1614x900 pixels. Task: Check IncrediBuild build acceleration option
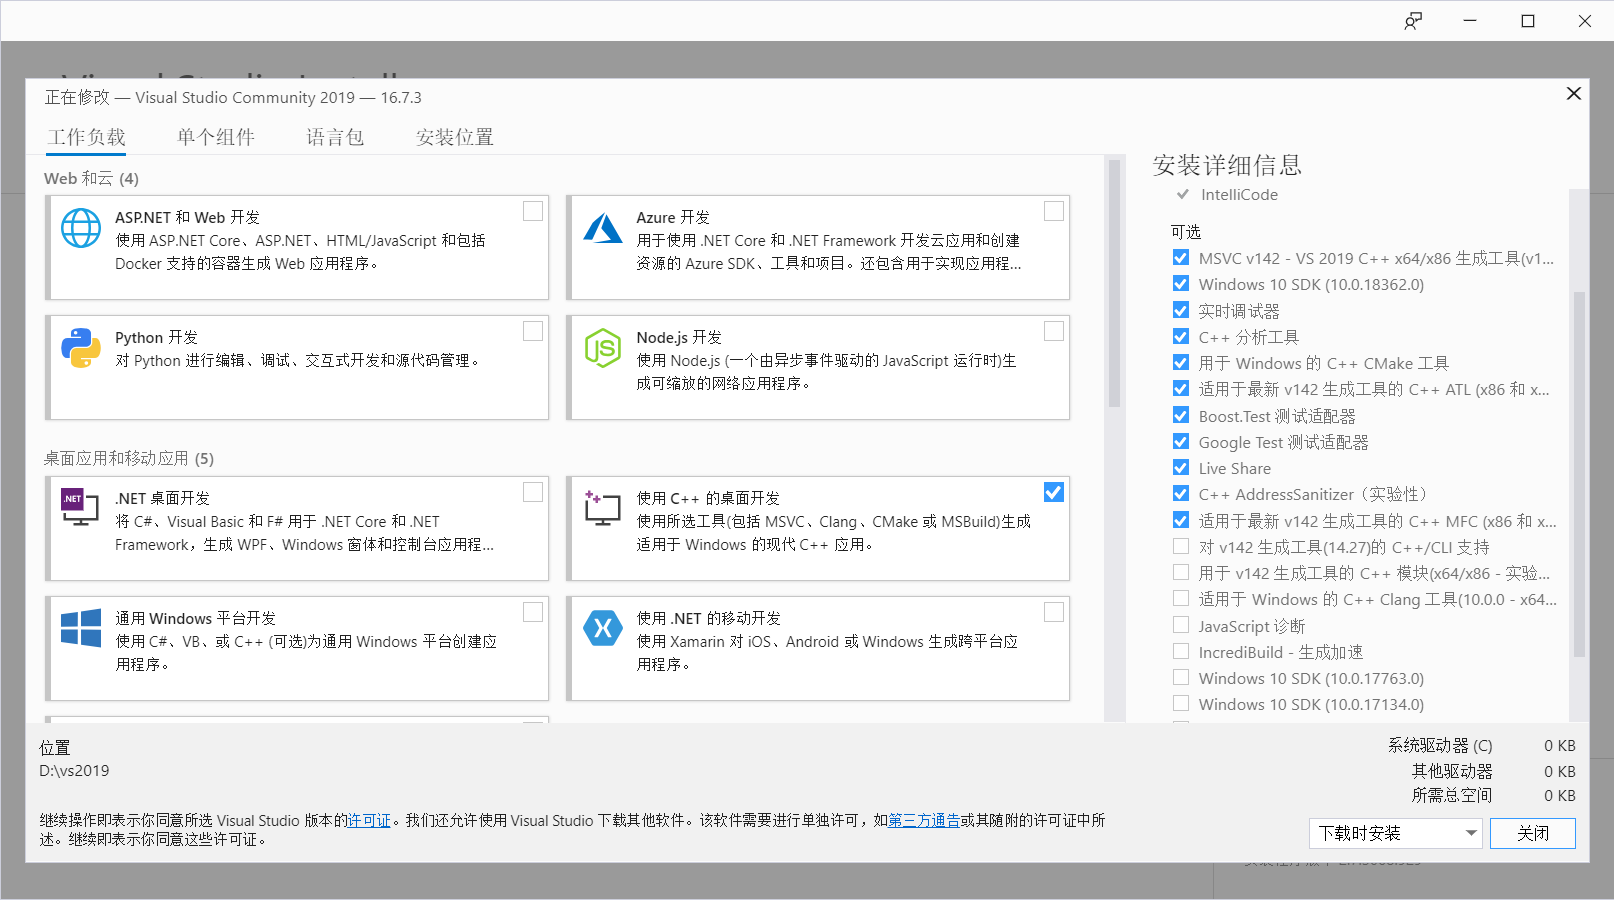click(x=1181, y=652)
